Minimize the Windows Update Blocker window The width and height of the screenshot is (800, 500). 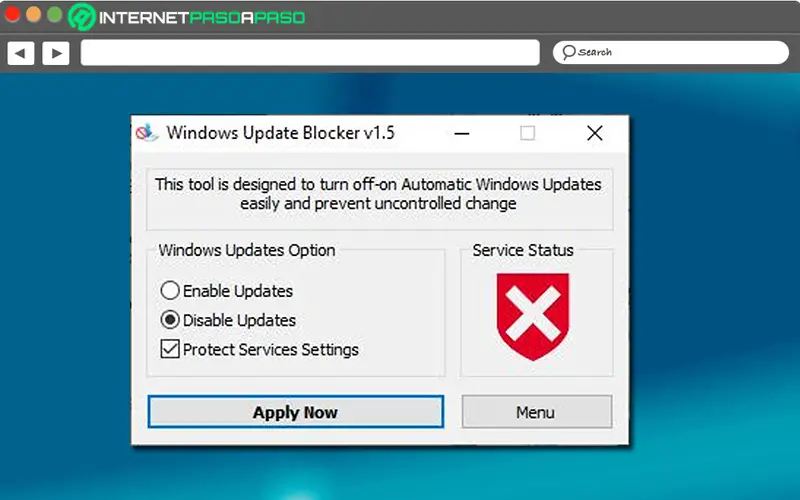pos(462,133)
